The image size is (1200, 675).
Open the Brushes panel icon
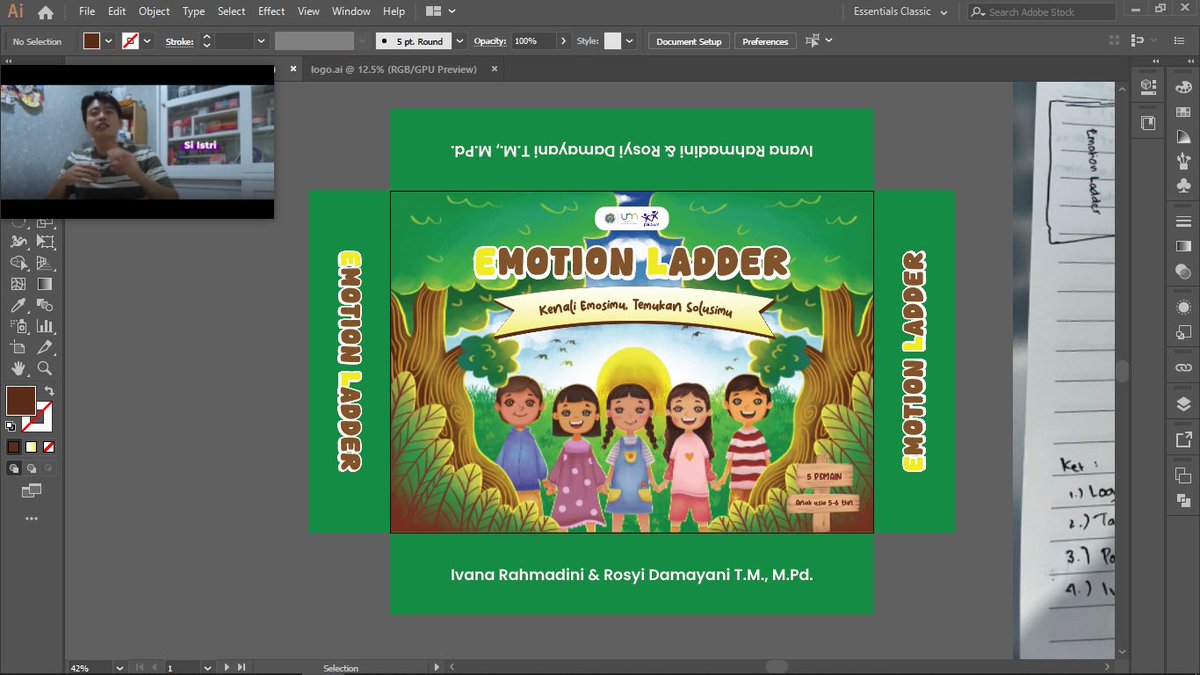point(1184,159)
